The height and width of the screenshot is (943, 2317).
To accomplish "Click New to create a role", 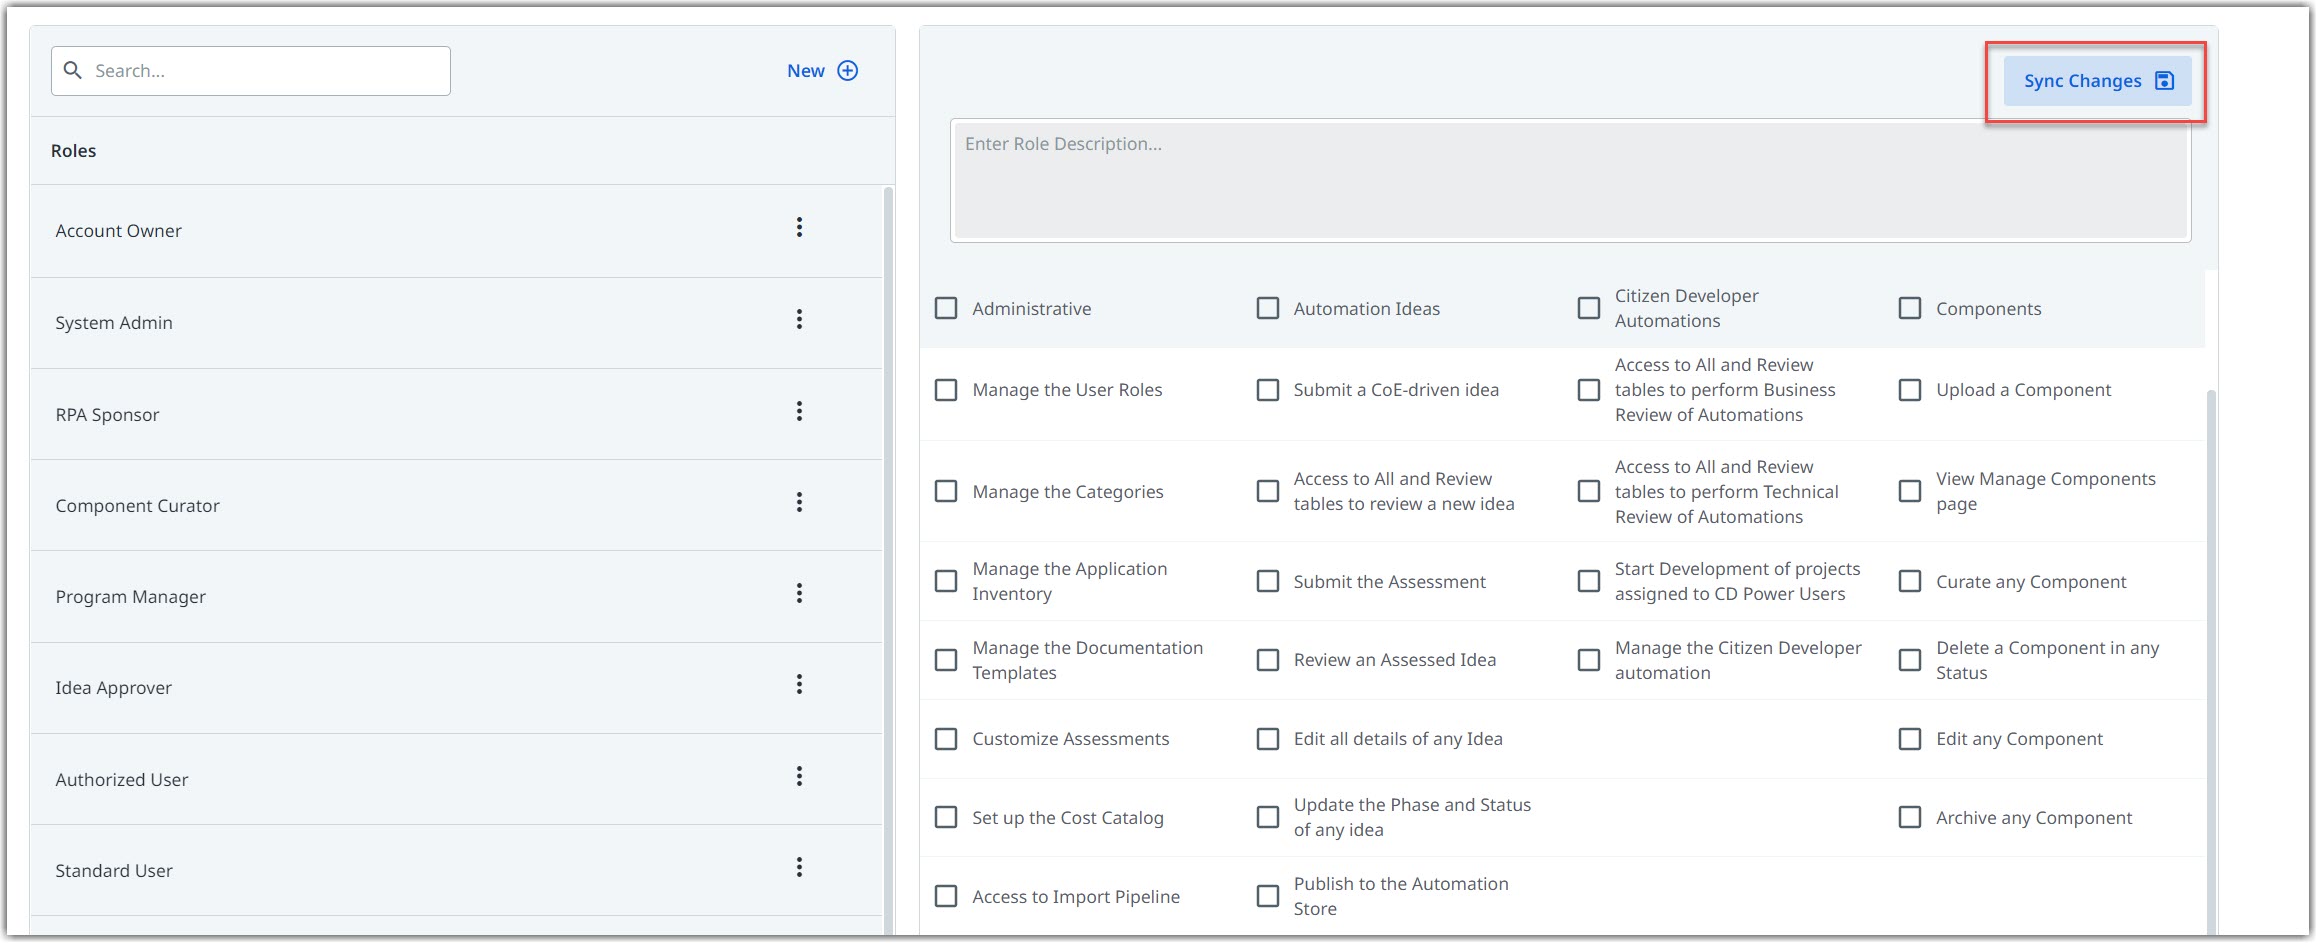I will (806, 71).
